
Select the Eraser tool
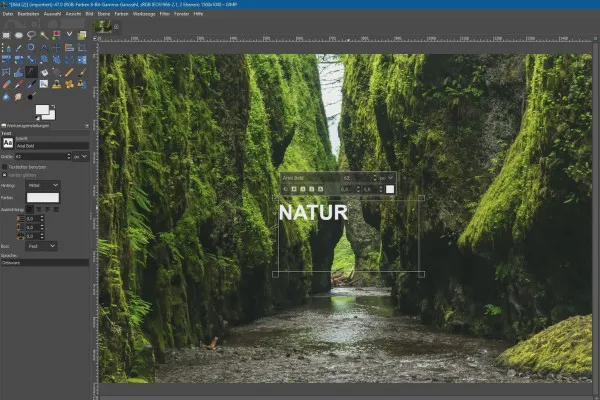tap(7, 85)
